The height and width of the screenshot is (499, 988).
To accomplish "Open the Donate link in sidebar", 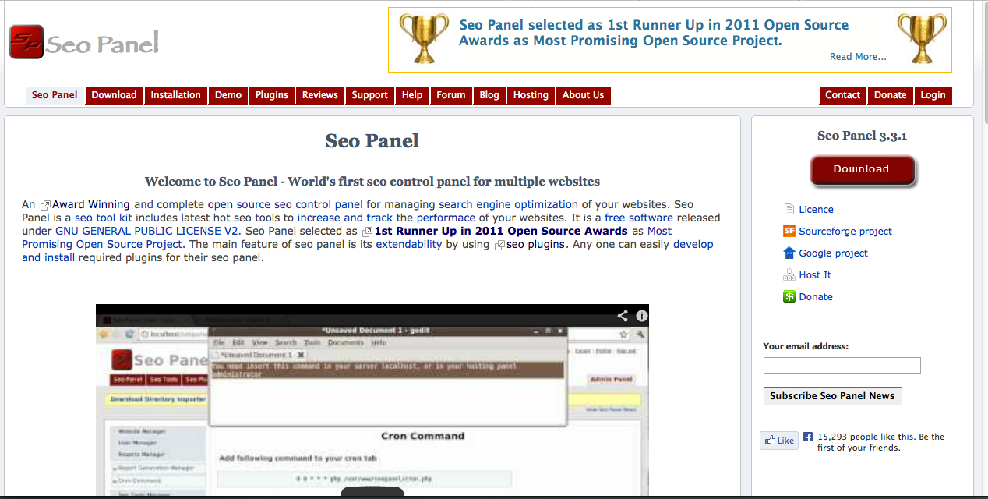I will [815, 297].
